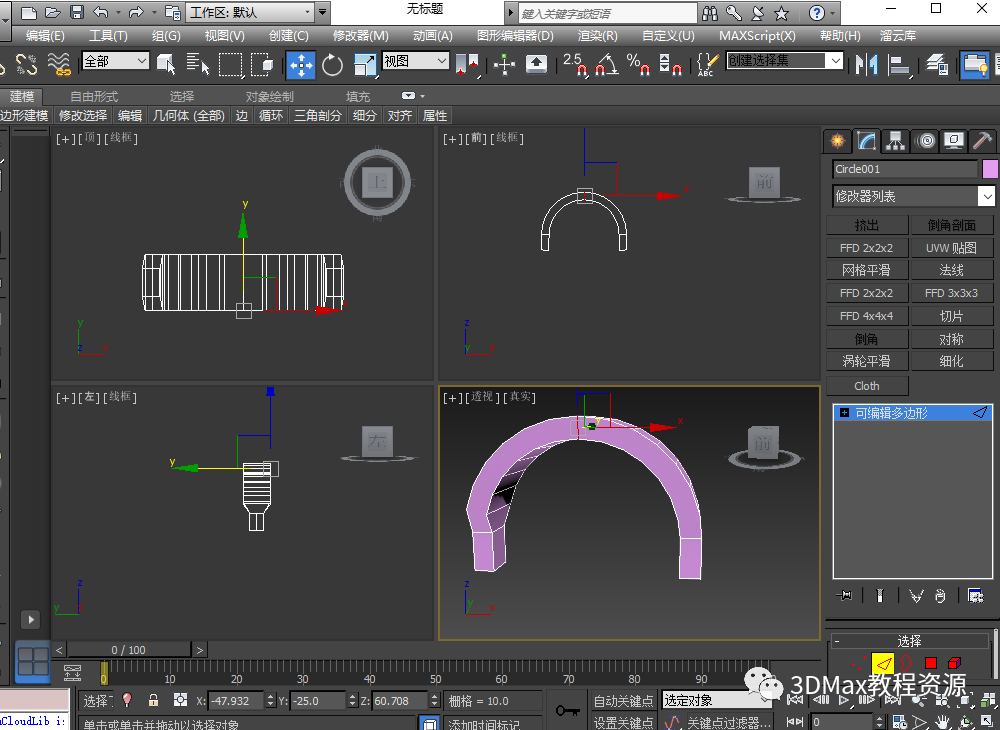
Task: Switch to the 自由形式 ribbon tab
Action: click(x=93, y=96)
